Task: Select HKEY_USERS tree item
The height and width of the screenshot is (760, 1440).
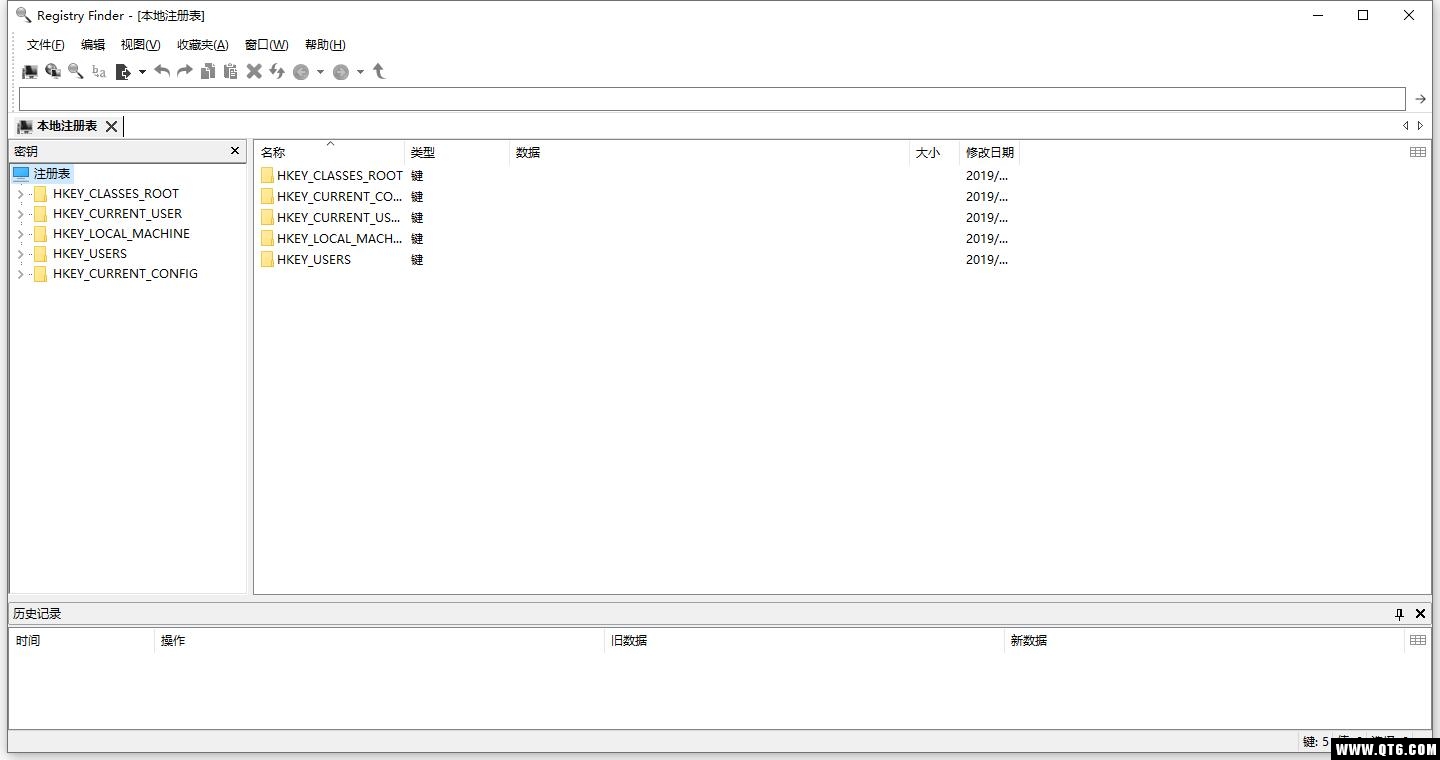Action: [90, 254]
